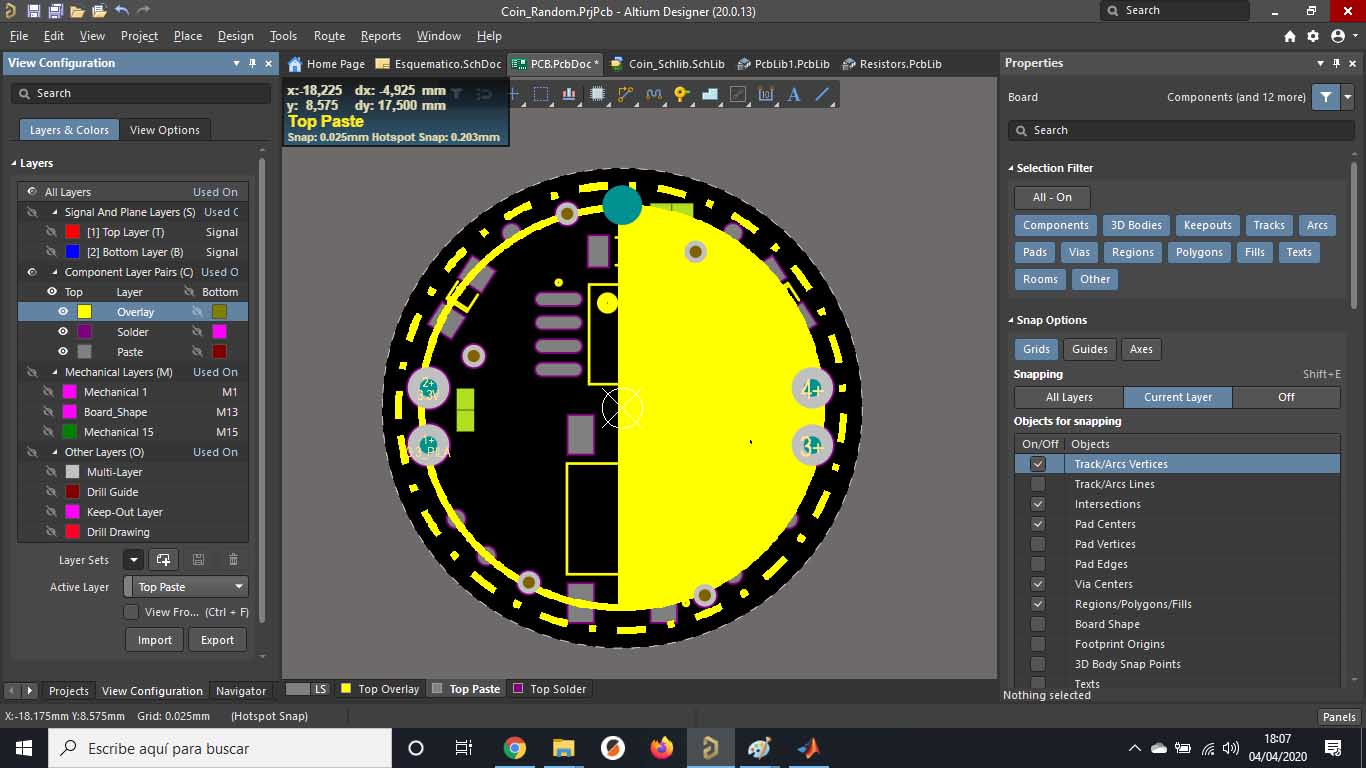Viewport: 1366px width, 768px height.
Task: Switch to the Esquematico.SchDoc tab
Action: 438,64
